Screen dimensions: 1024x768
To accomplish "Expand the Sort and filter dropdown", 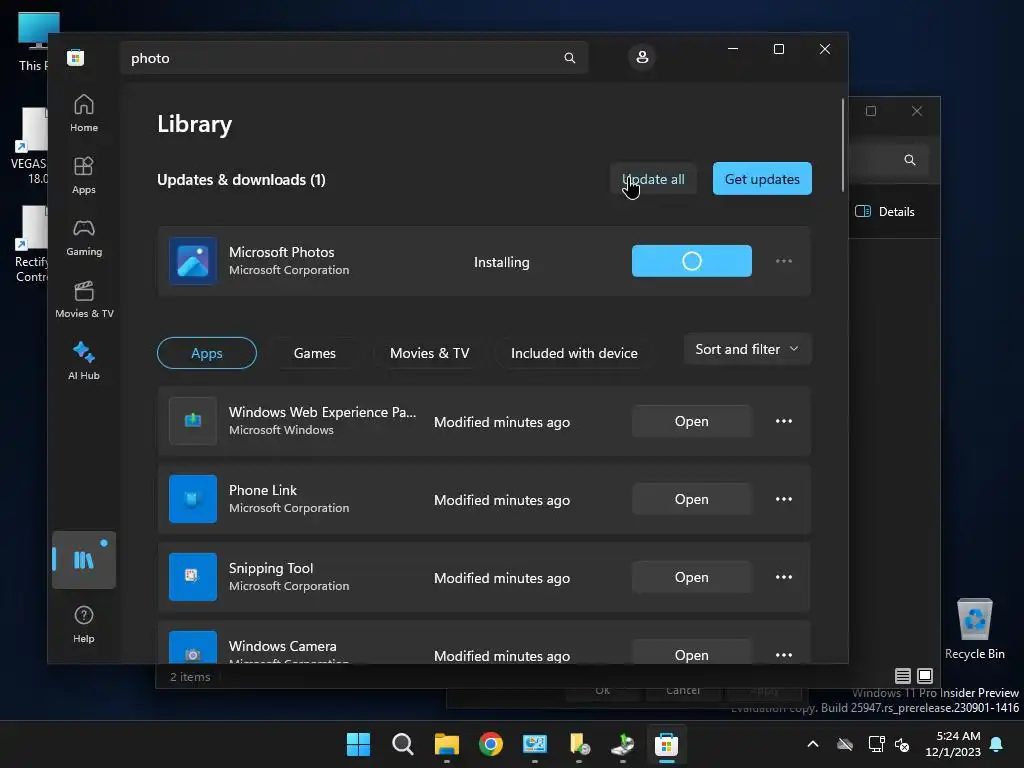I will coord(747,349).
